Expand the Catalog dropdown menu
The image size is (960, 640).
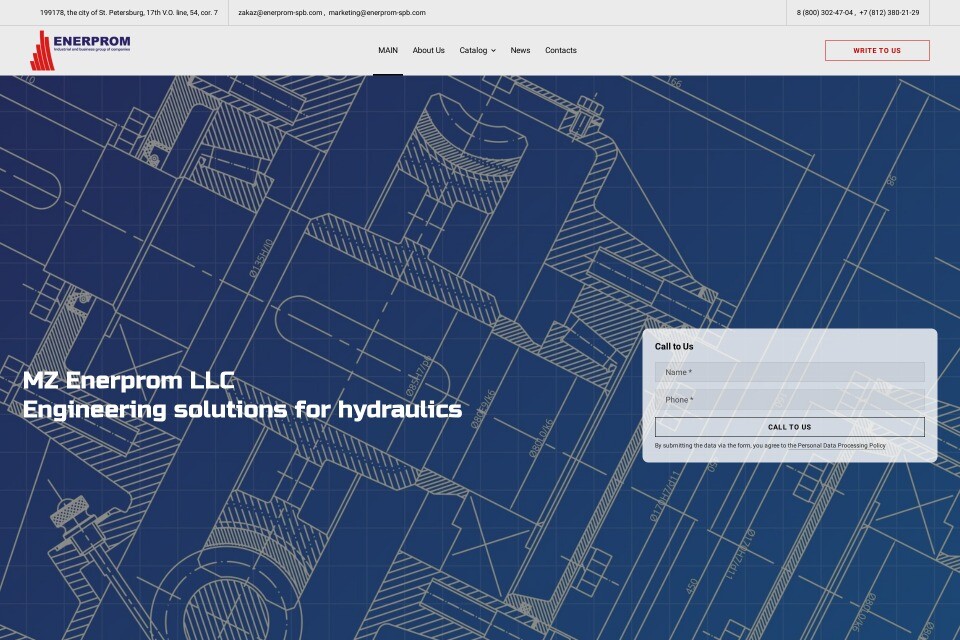pos(478,50)
